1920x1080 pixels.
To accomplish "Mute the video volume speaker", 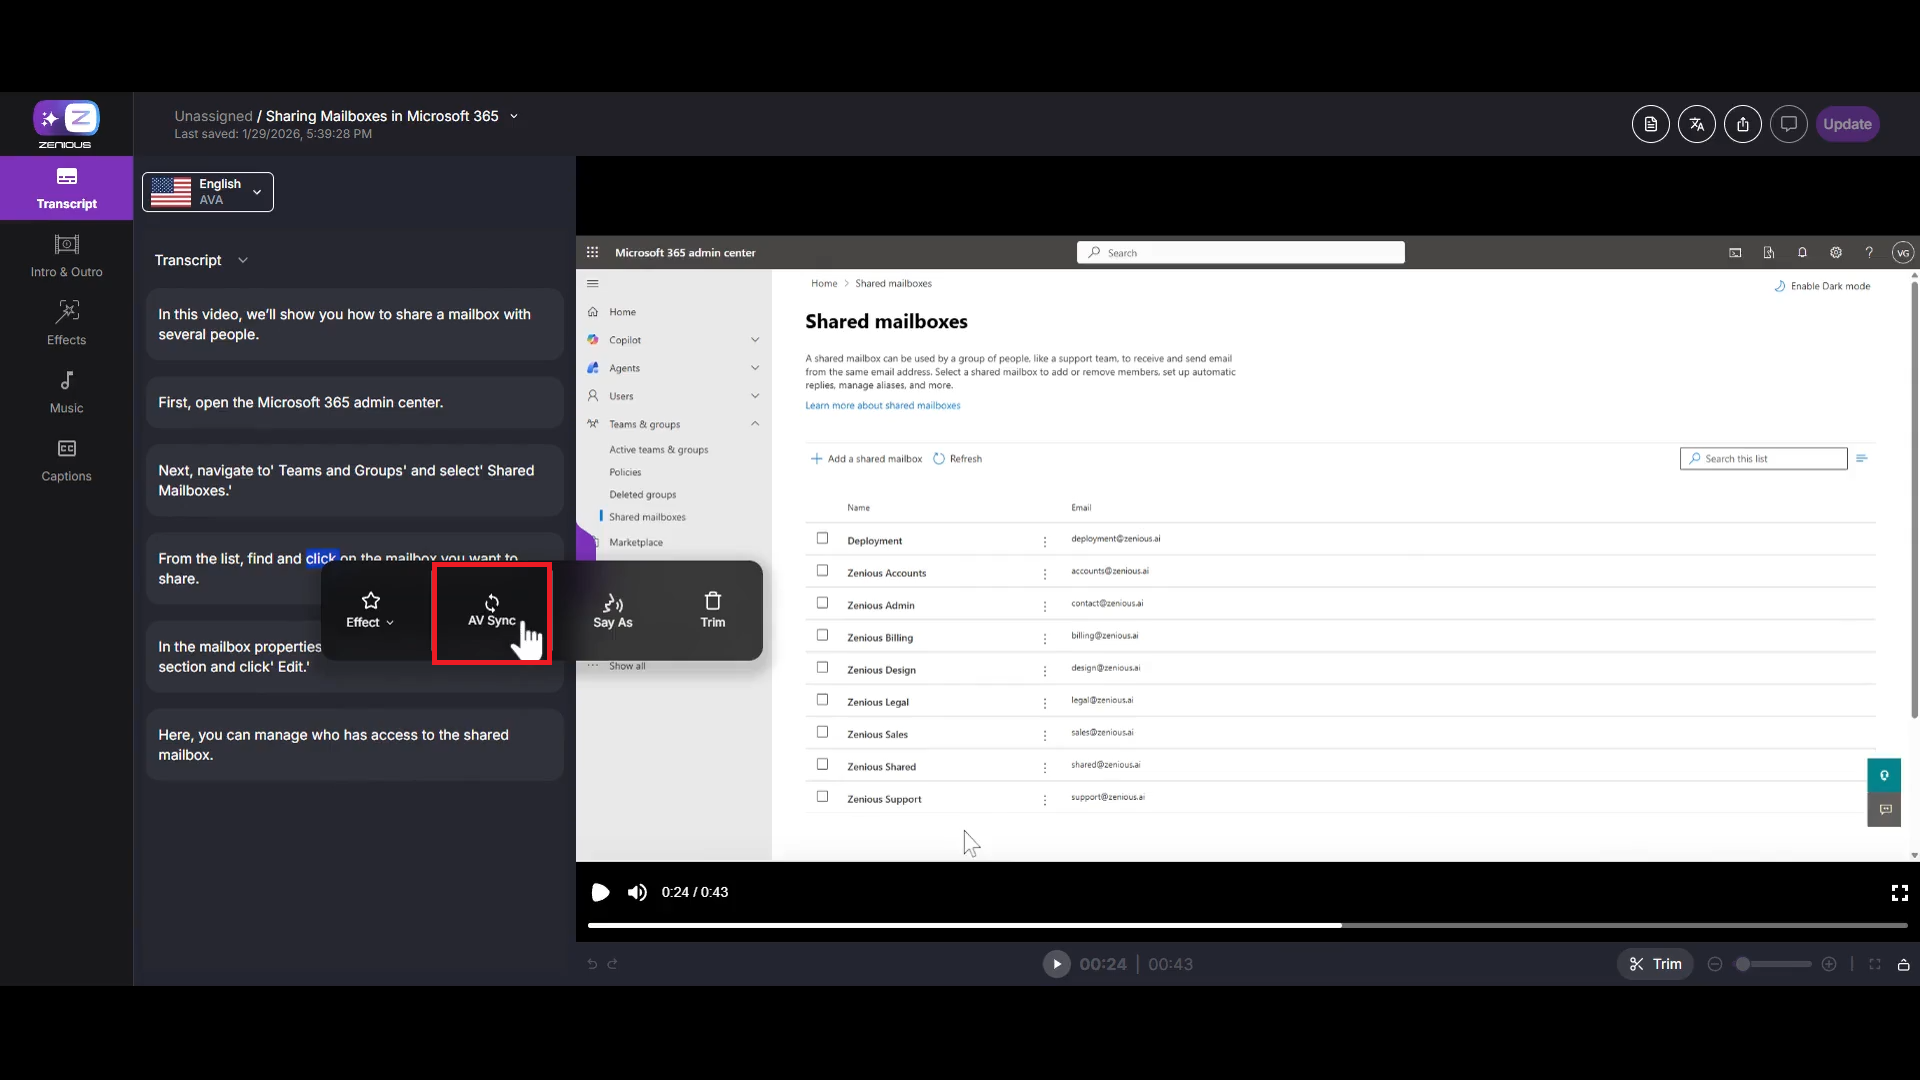I will pos(637,892).
